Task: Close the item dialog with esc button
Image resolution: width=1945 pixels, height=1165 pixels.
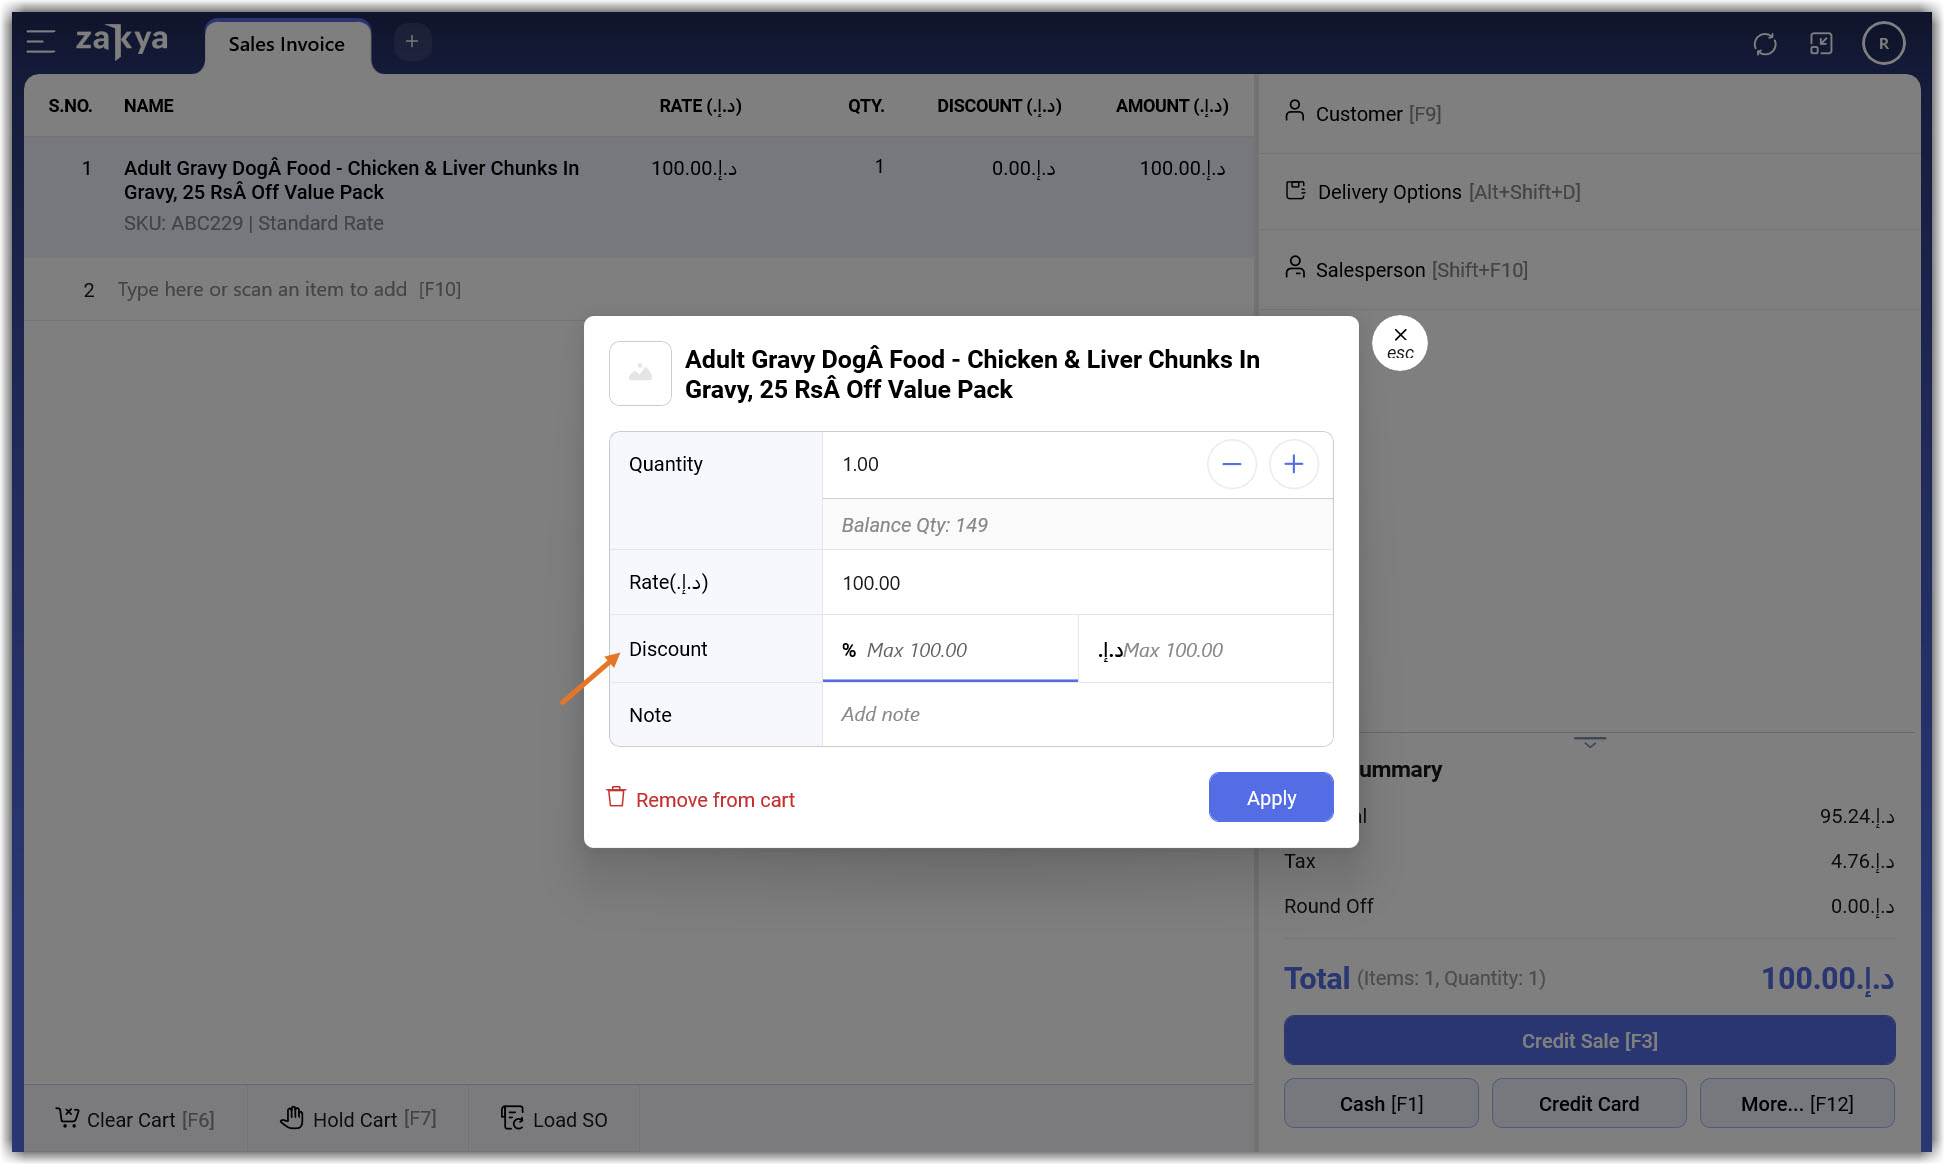Action: point(1399,343)
